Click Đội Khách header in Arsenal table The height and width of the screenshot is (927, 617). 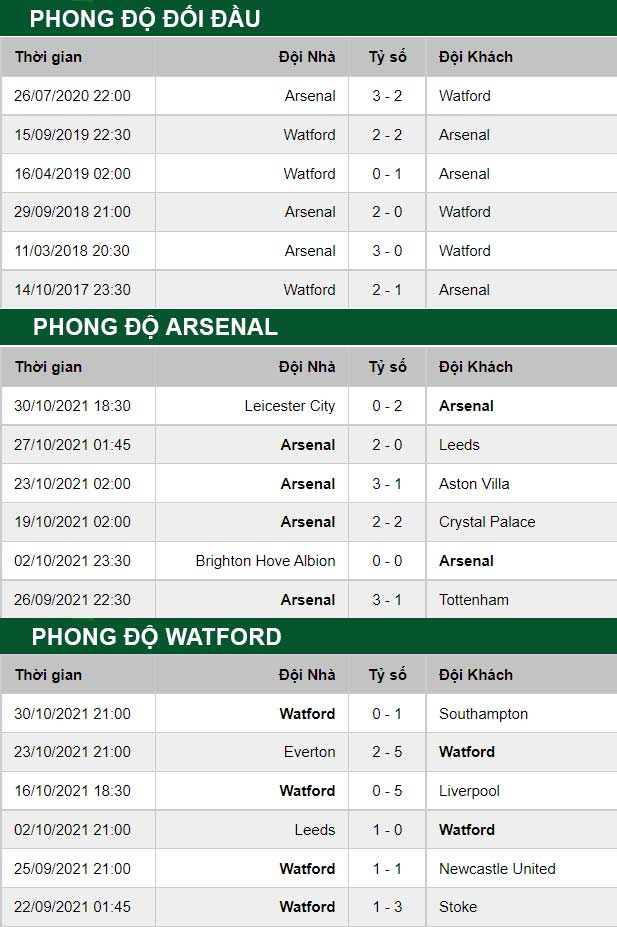pos(476,367)
